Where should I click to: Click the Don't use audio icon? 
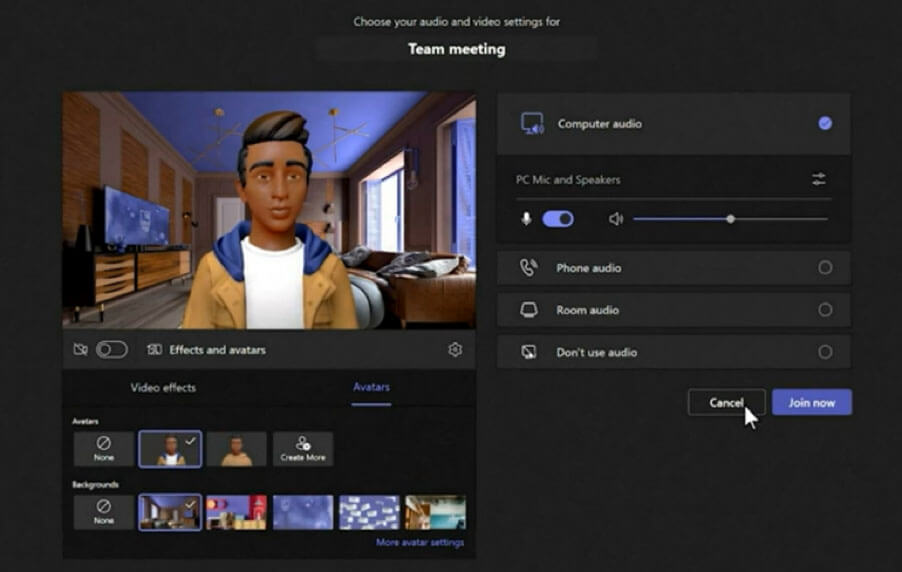[x=529, y=352]
